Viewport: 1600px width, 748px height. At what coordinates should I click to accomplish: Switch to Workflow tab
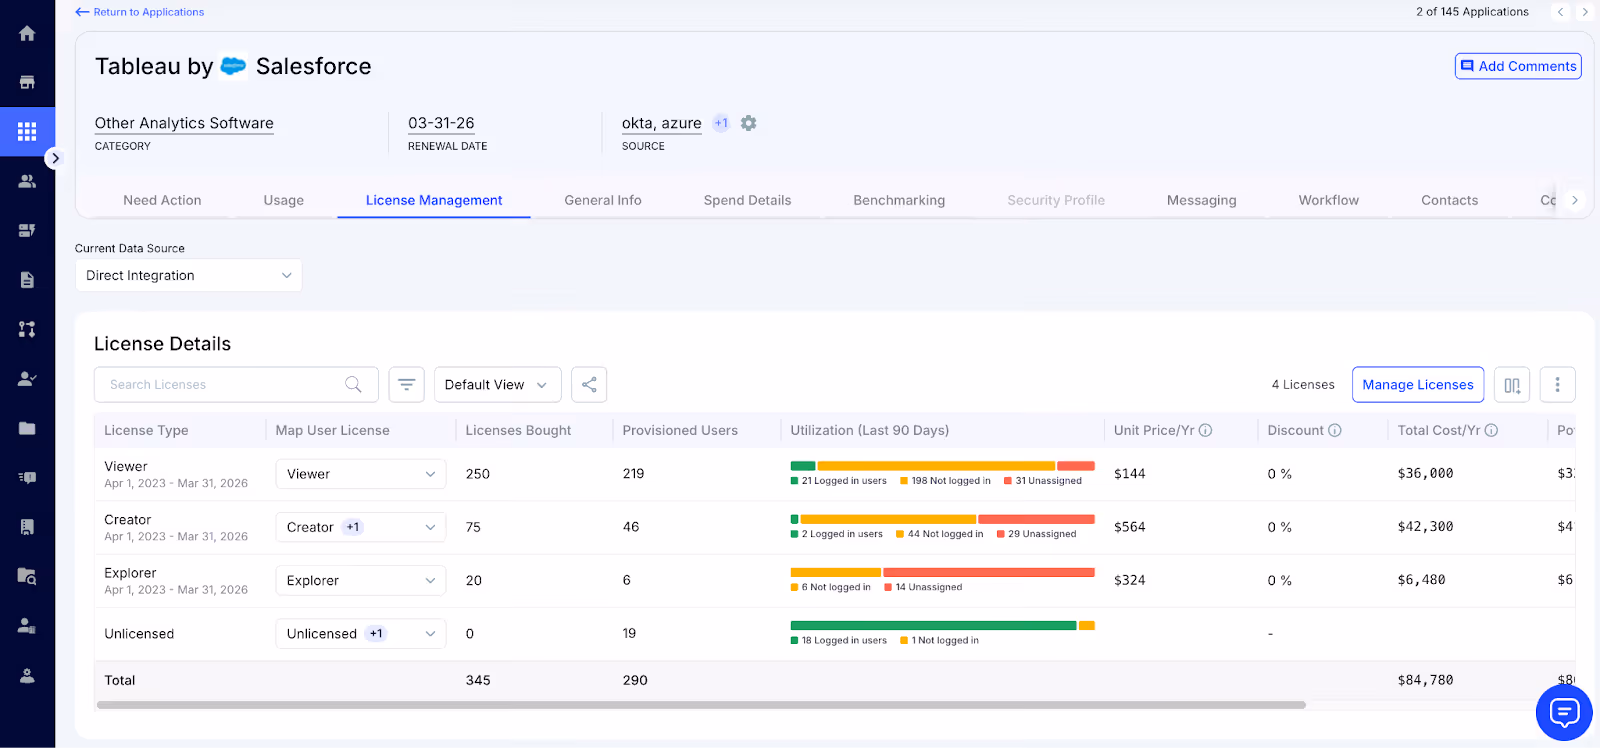(x=1329, y=200)
